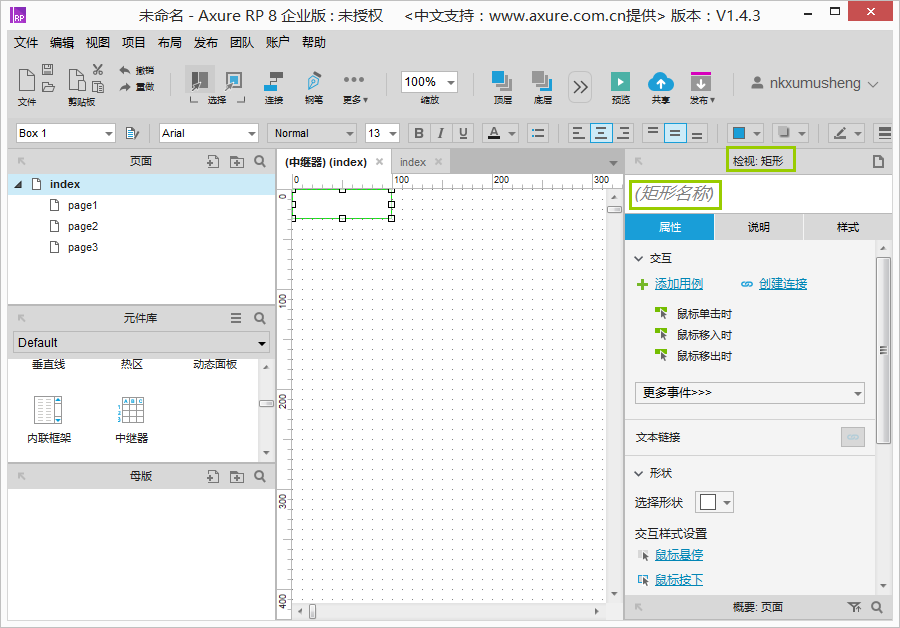Toggle bullet list formatting

538,133
